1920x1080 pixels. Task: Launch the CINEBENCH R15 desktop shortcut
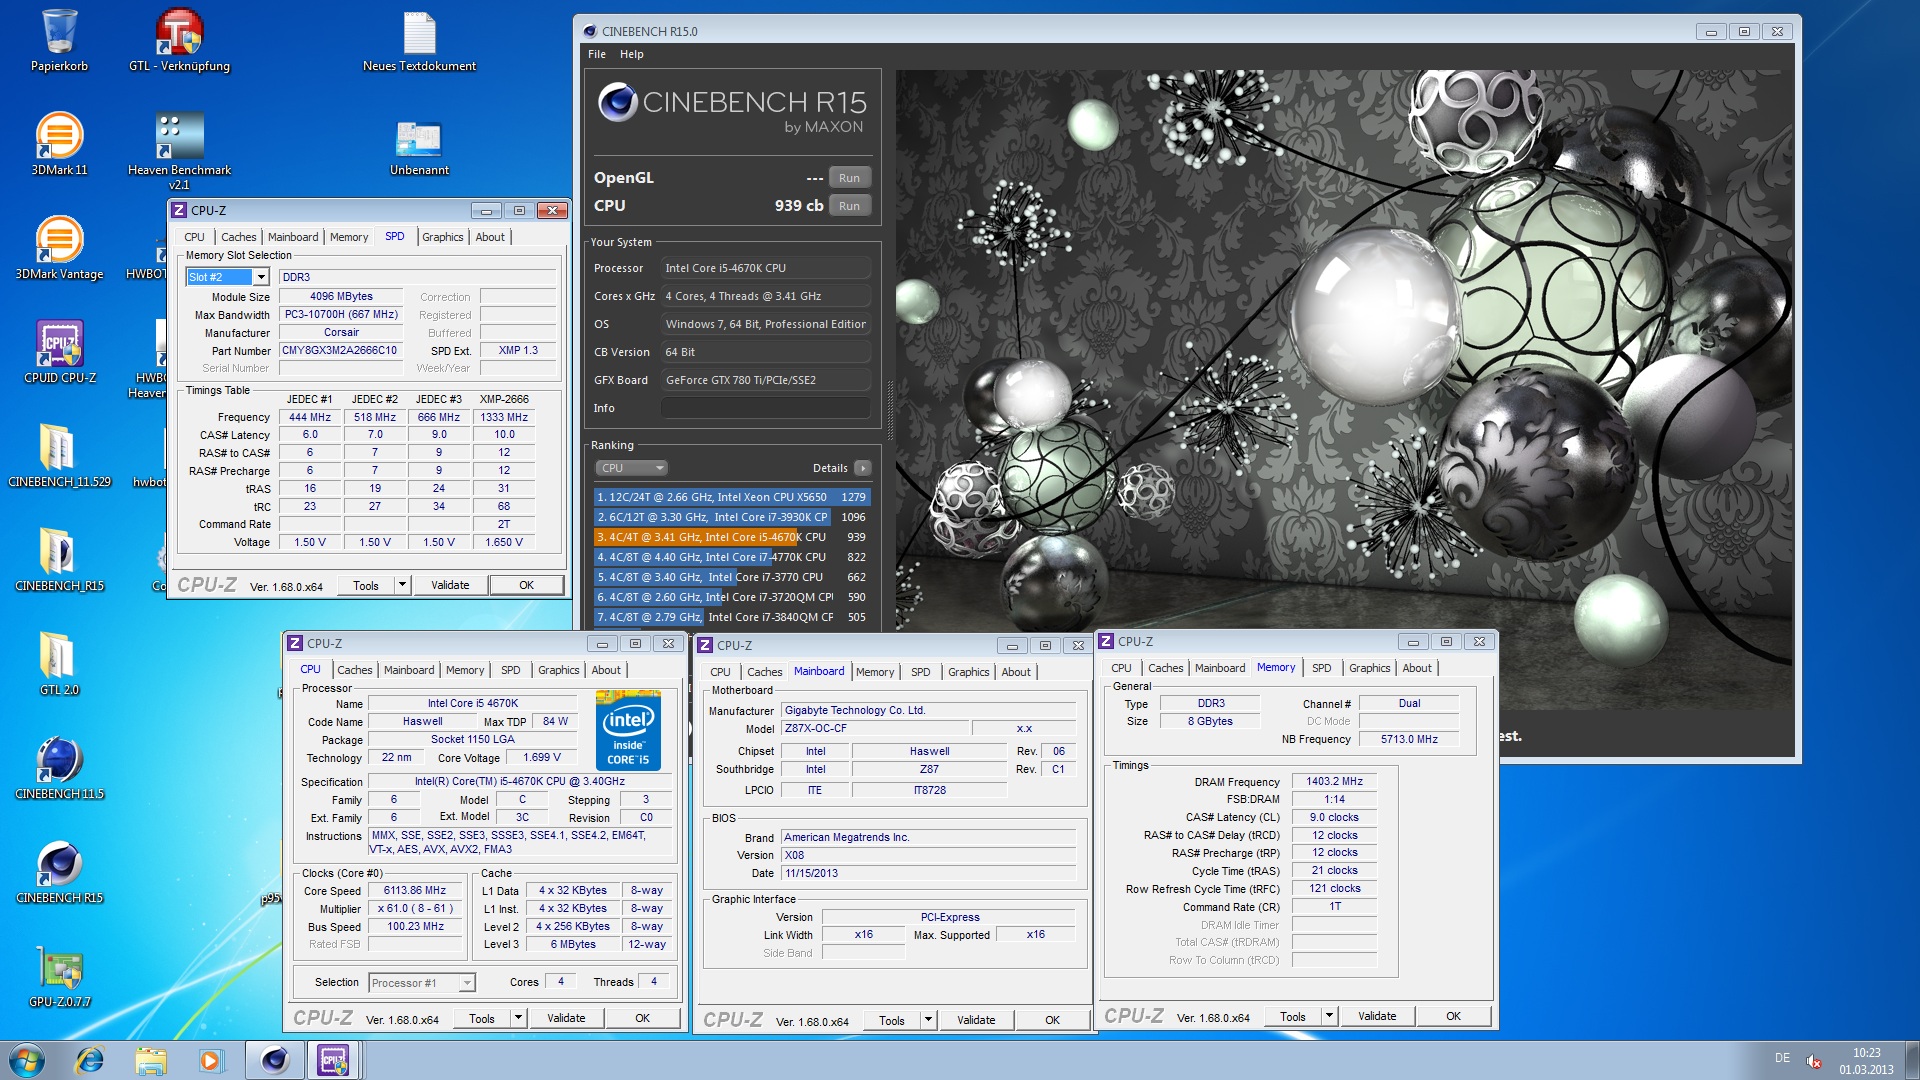coord(59,872)
